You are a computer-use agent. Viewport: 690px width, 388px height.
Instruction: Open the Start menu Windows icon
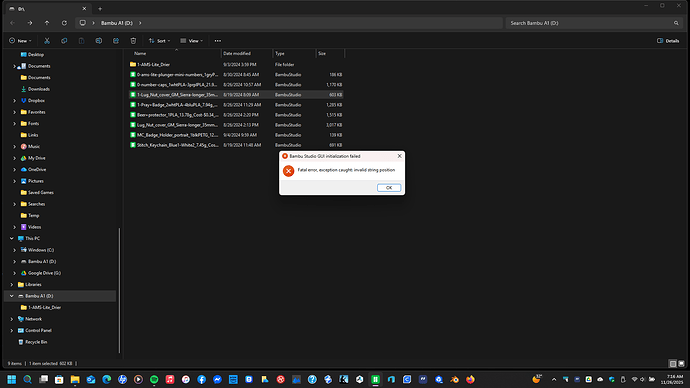click(11, 379)
